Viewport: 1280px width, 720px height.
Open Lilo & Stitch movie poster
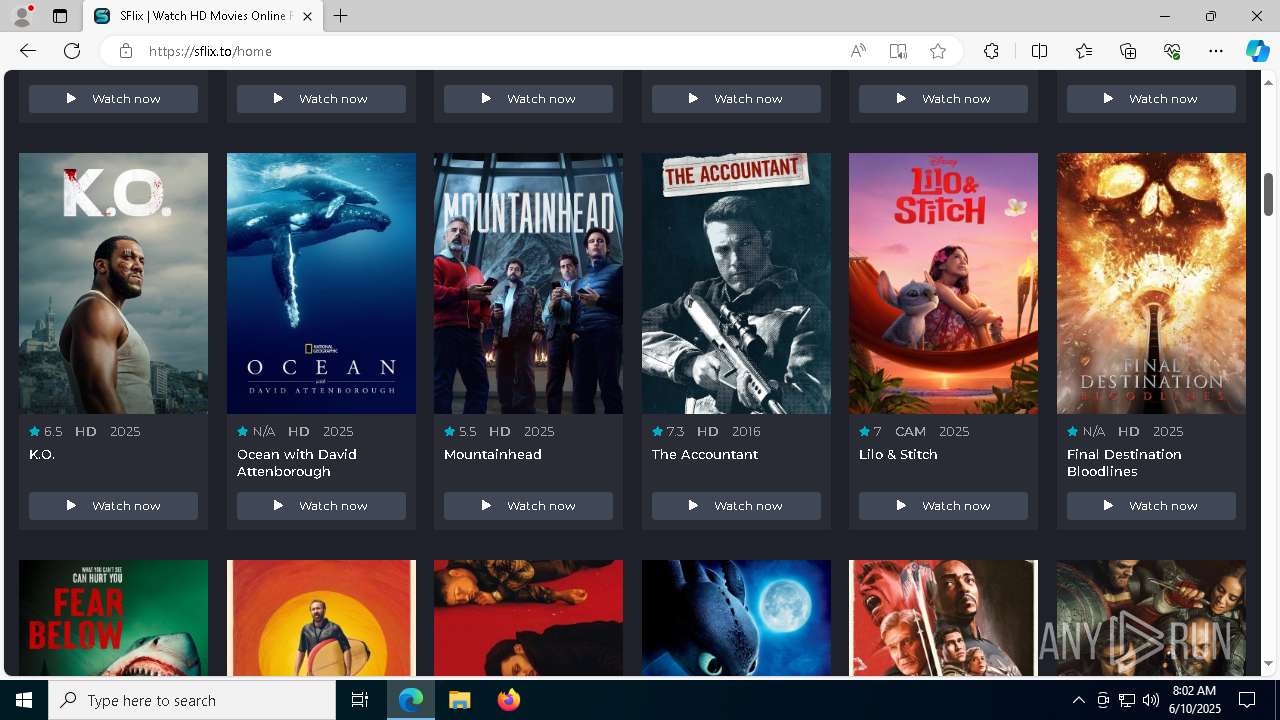(943, 283)
